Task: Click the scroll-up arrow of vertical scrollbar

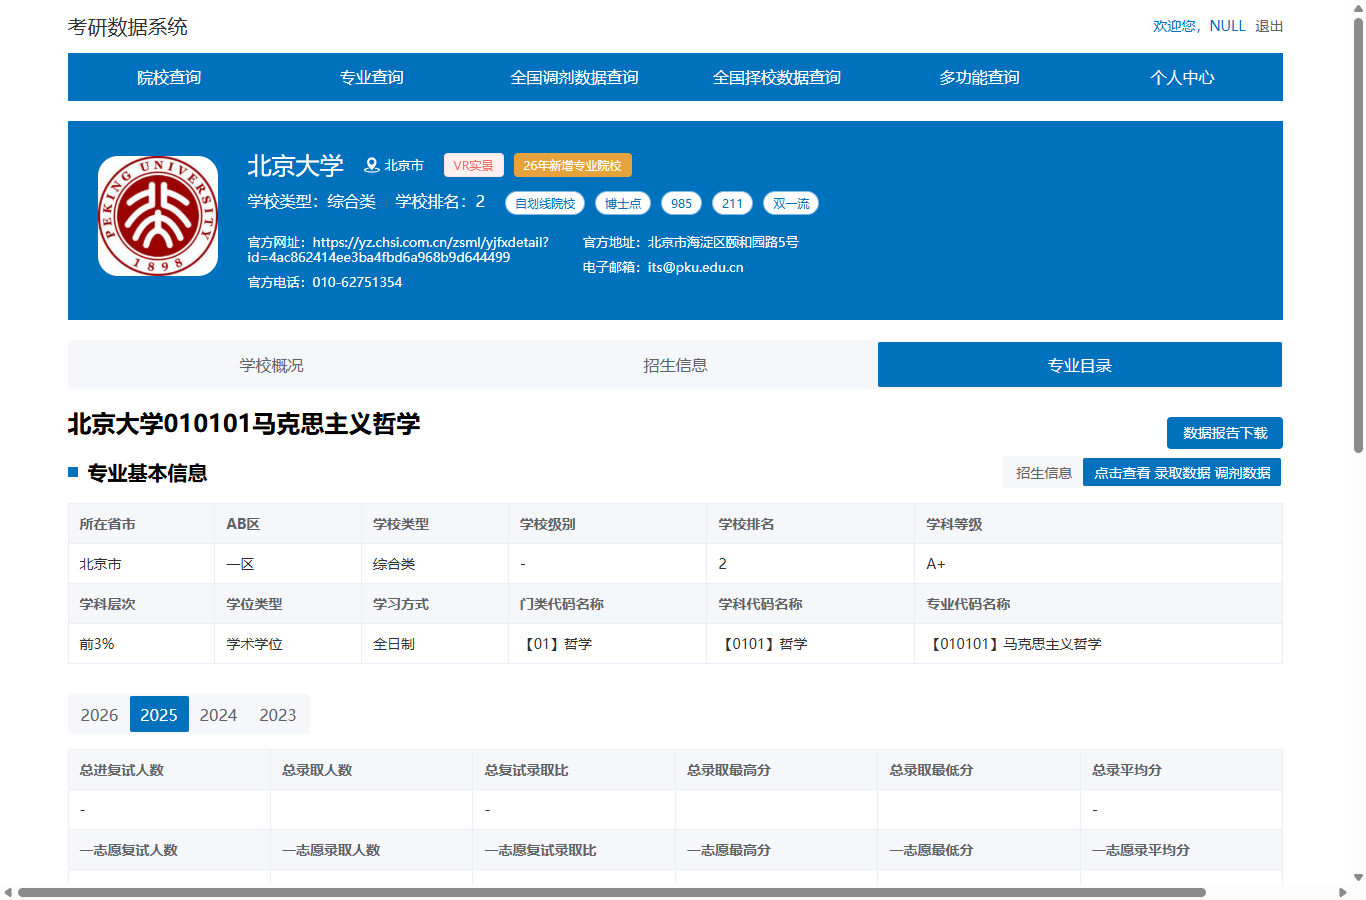Action: coord(1358,8)
